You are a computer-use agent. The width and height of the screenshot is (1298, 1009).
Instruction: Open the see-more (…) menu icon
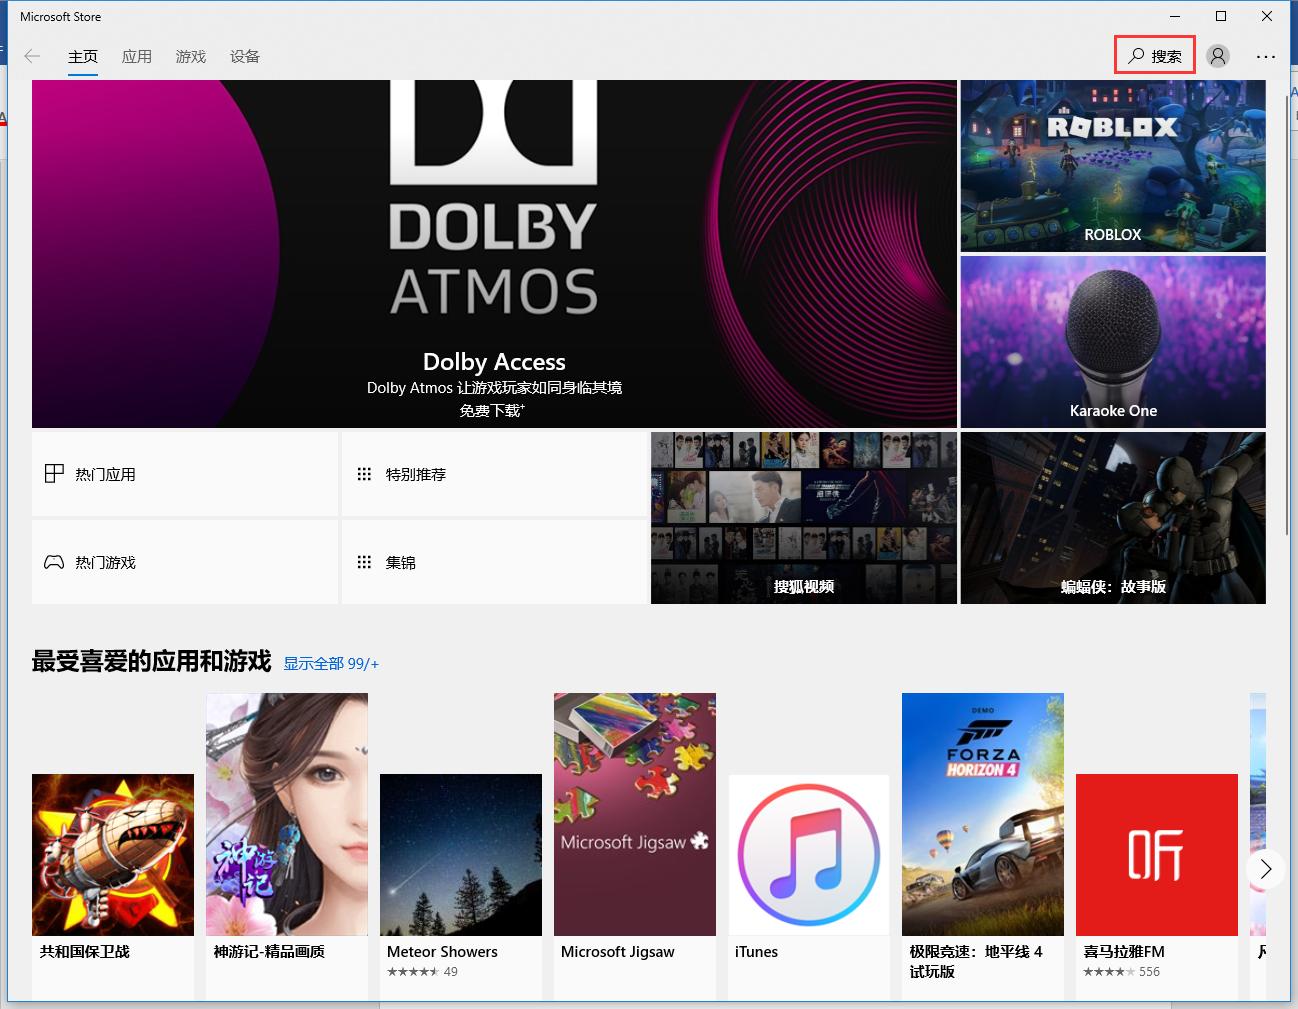tap(1265, 56)
